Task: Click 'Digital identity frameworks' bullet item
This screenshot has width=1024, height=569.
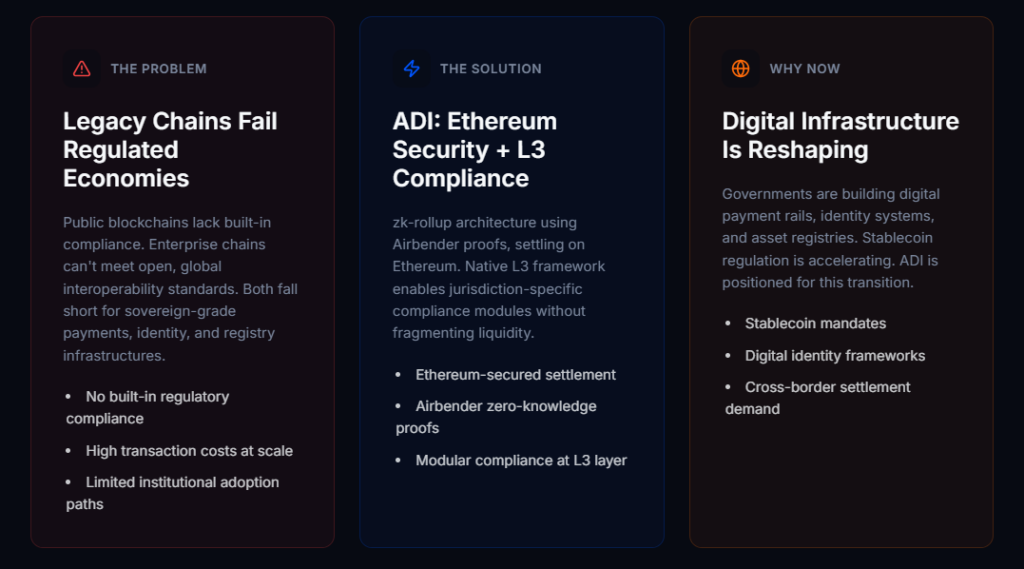Action: click(834, 356)
